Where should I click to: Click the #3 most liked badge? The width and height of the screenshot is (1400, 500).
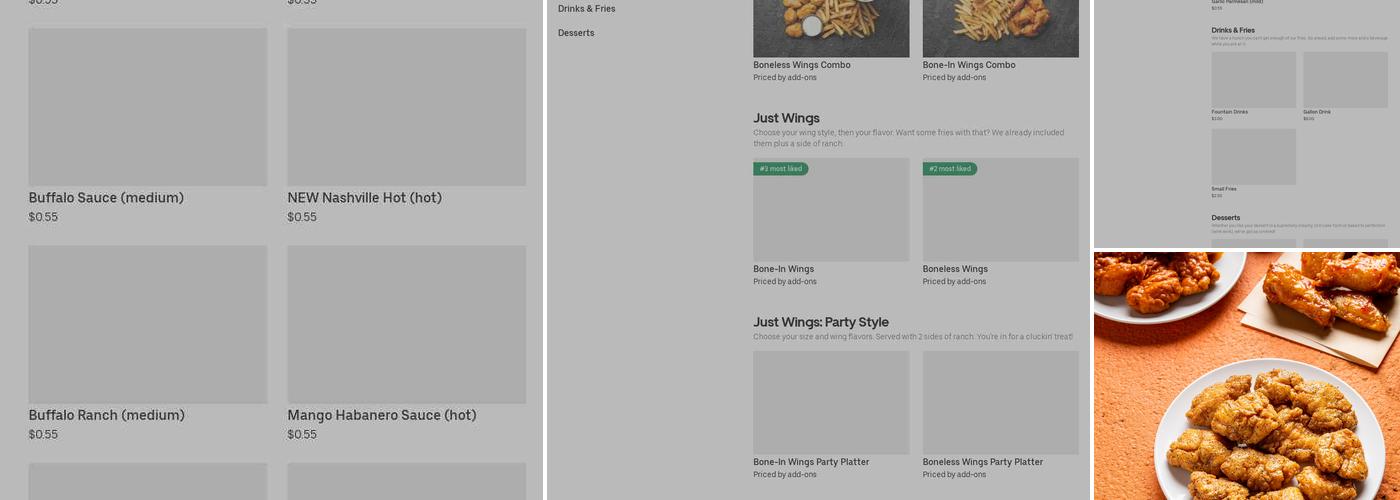(781, 169)
